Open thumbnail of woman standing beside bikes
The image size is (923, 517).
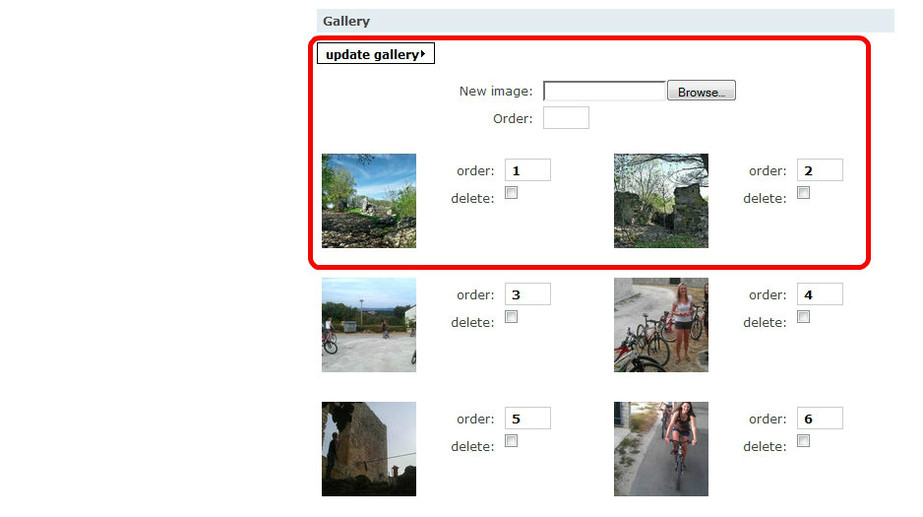tap(661, 325)
